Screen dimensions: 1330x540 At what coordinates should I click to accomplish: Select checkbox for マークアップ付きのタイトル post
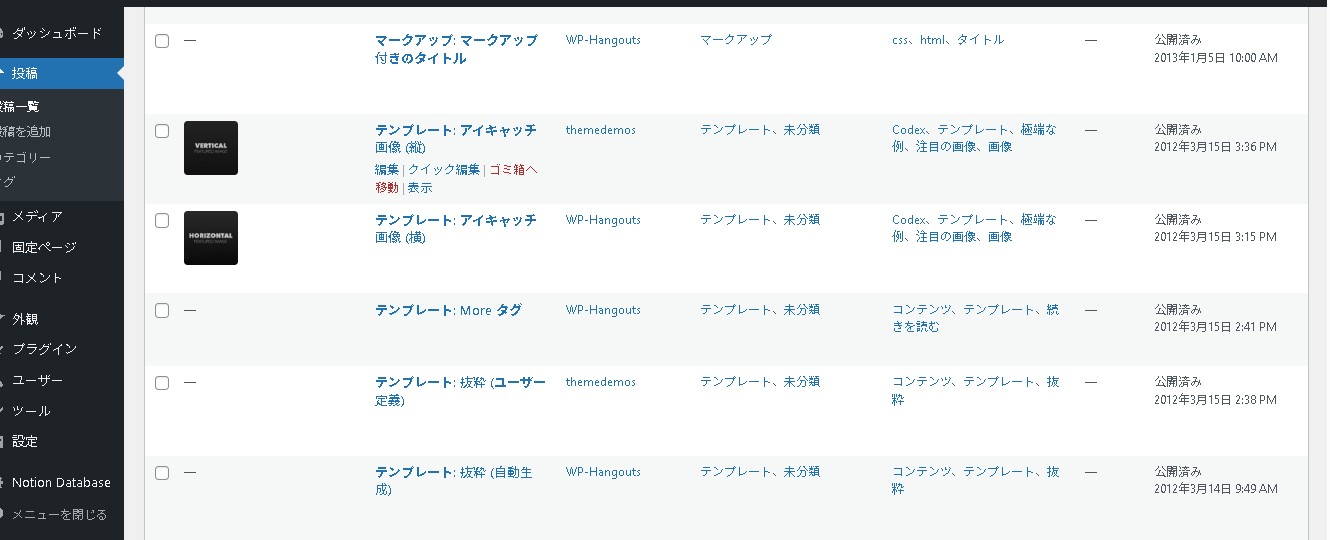[162, 41]
